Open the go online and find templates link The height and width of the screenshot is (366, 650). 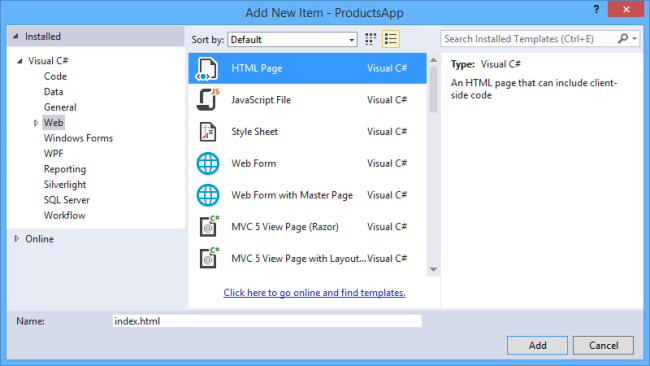coord(314,293)
